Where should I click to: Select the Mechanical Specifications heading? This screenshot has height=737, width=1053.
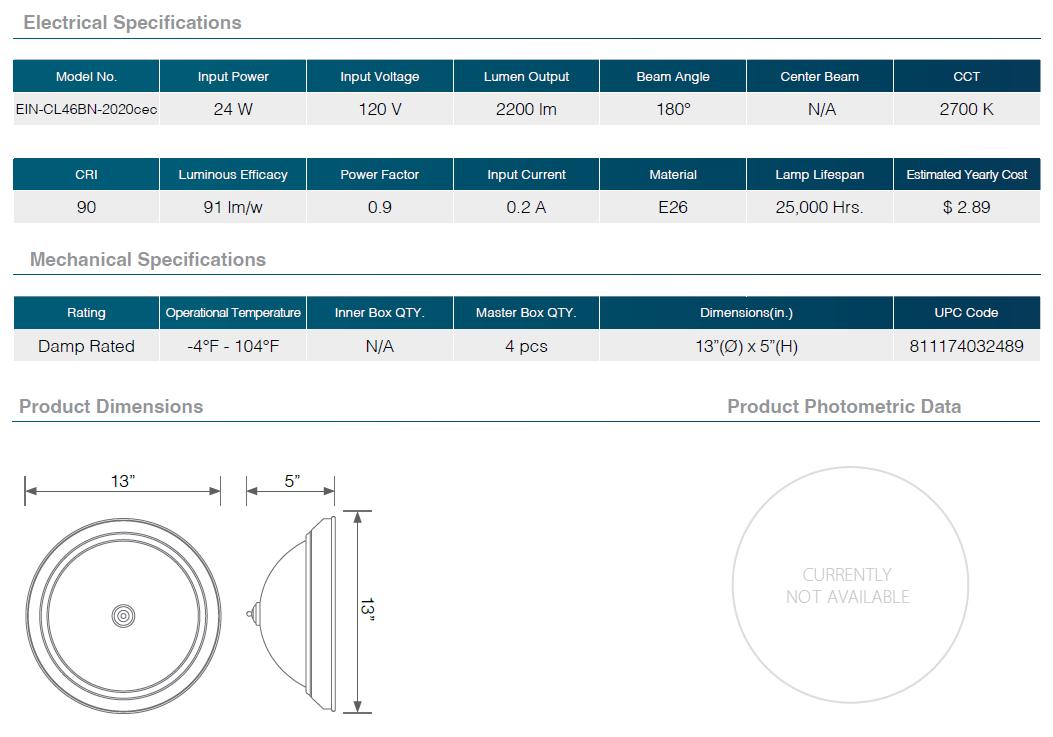click(147, 260)
